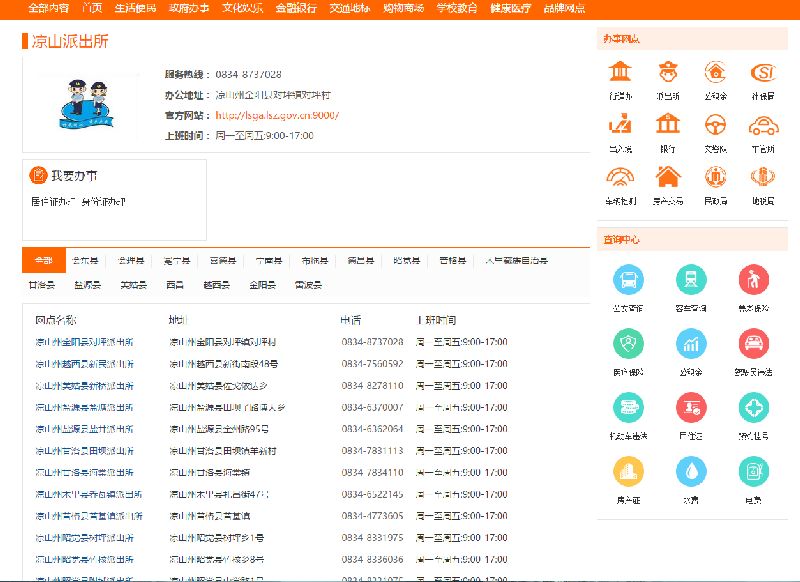Open the 学校教育 navigation item
800x582 pixels.
point(457,8)
